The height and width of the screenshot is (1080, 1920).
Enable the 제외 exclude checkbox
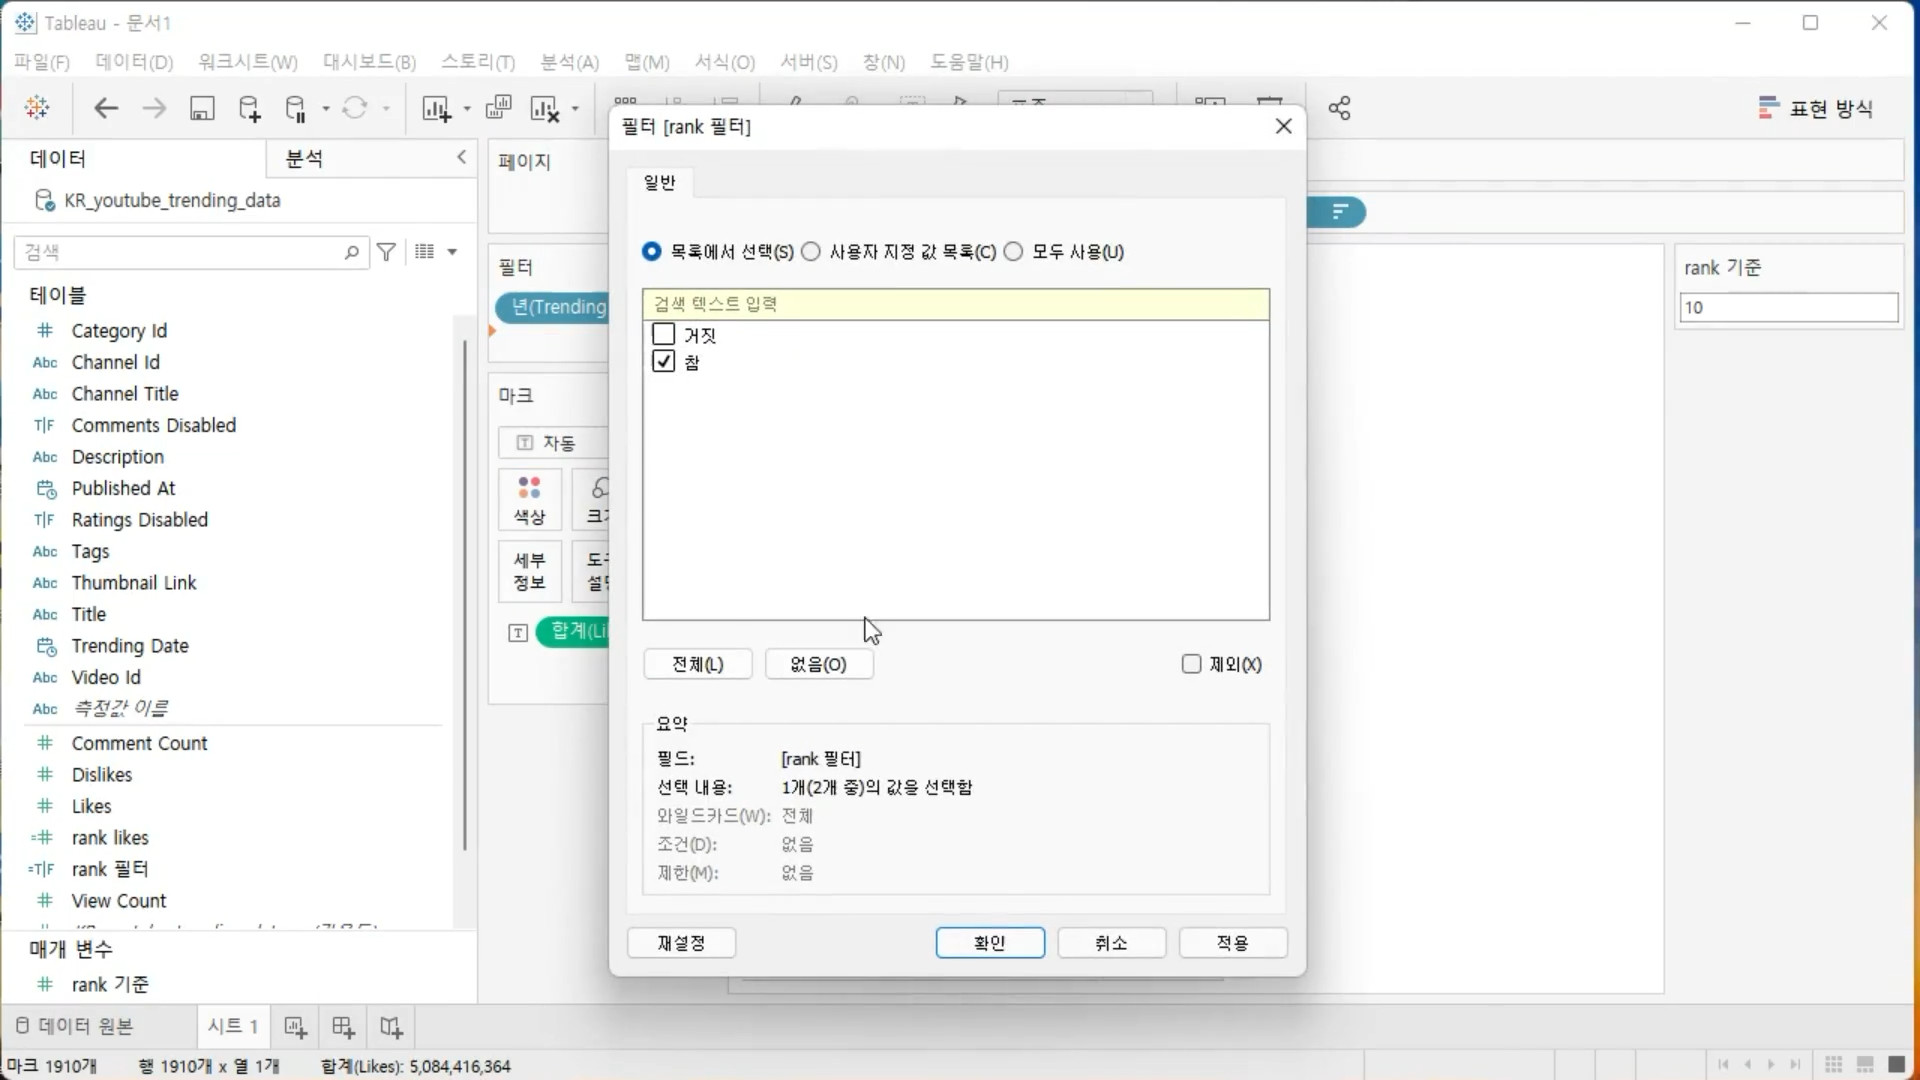point(1191,664)
